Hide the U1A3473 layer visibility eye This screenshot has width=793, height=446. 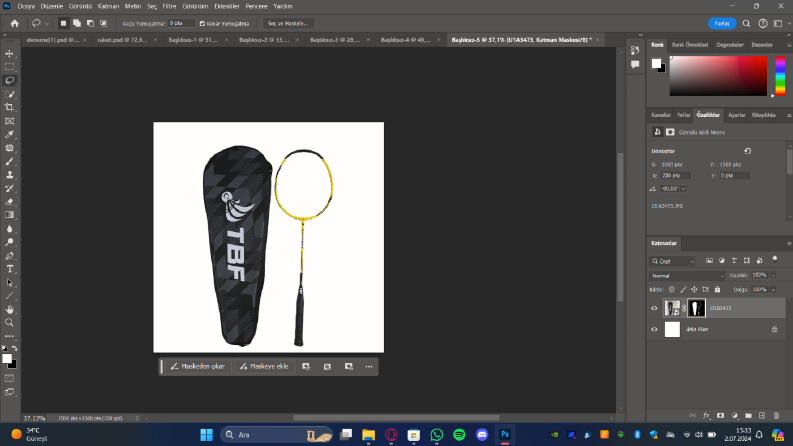[x=654, y=308]
